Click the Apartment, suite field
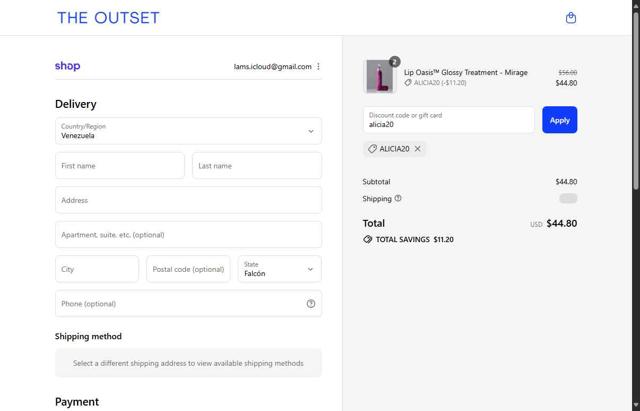 [x=188, y=235]
